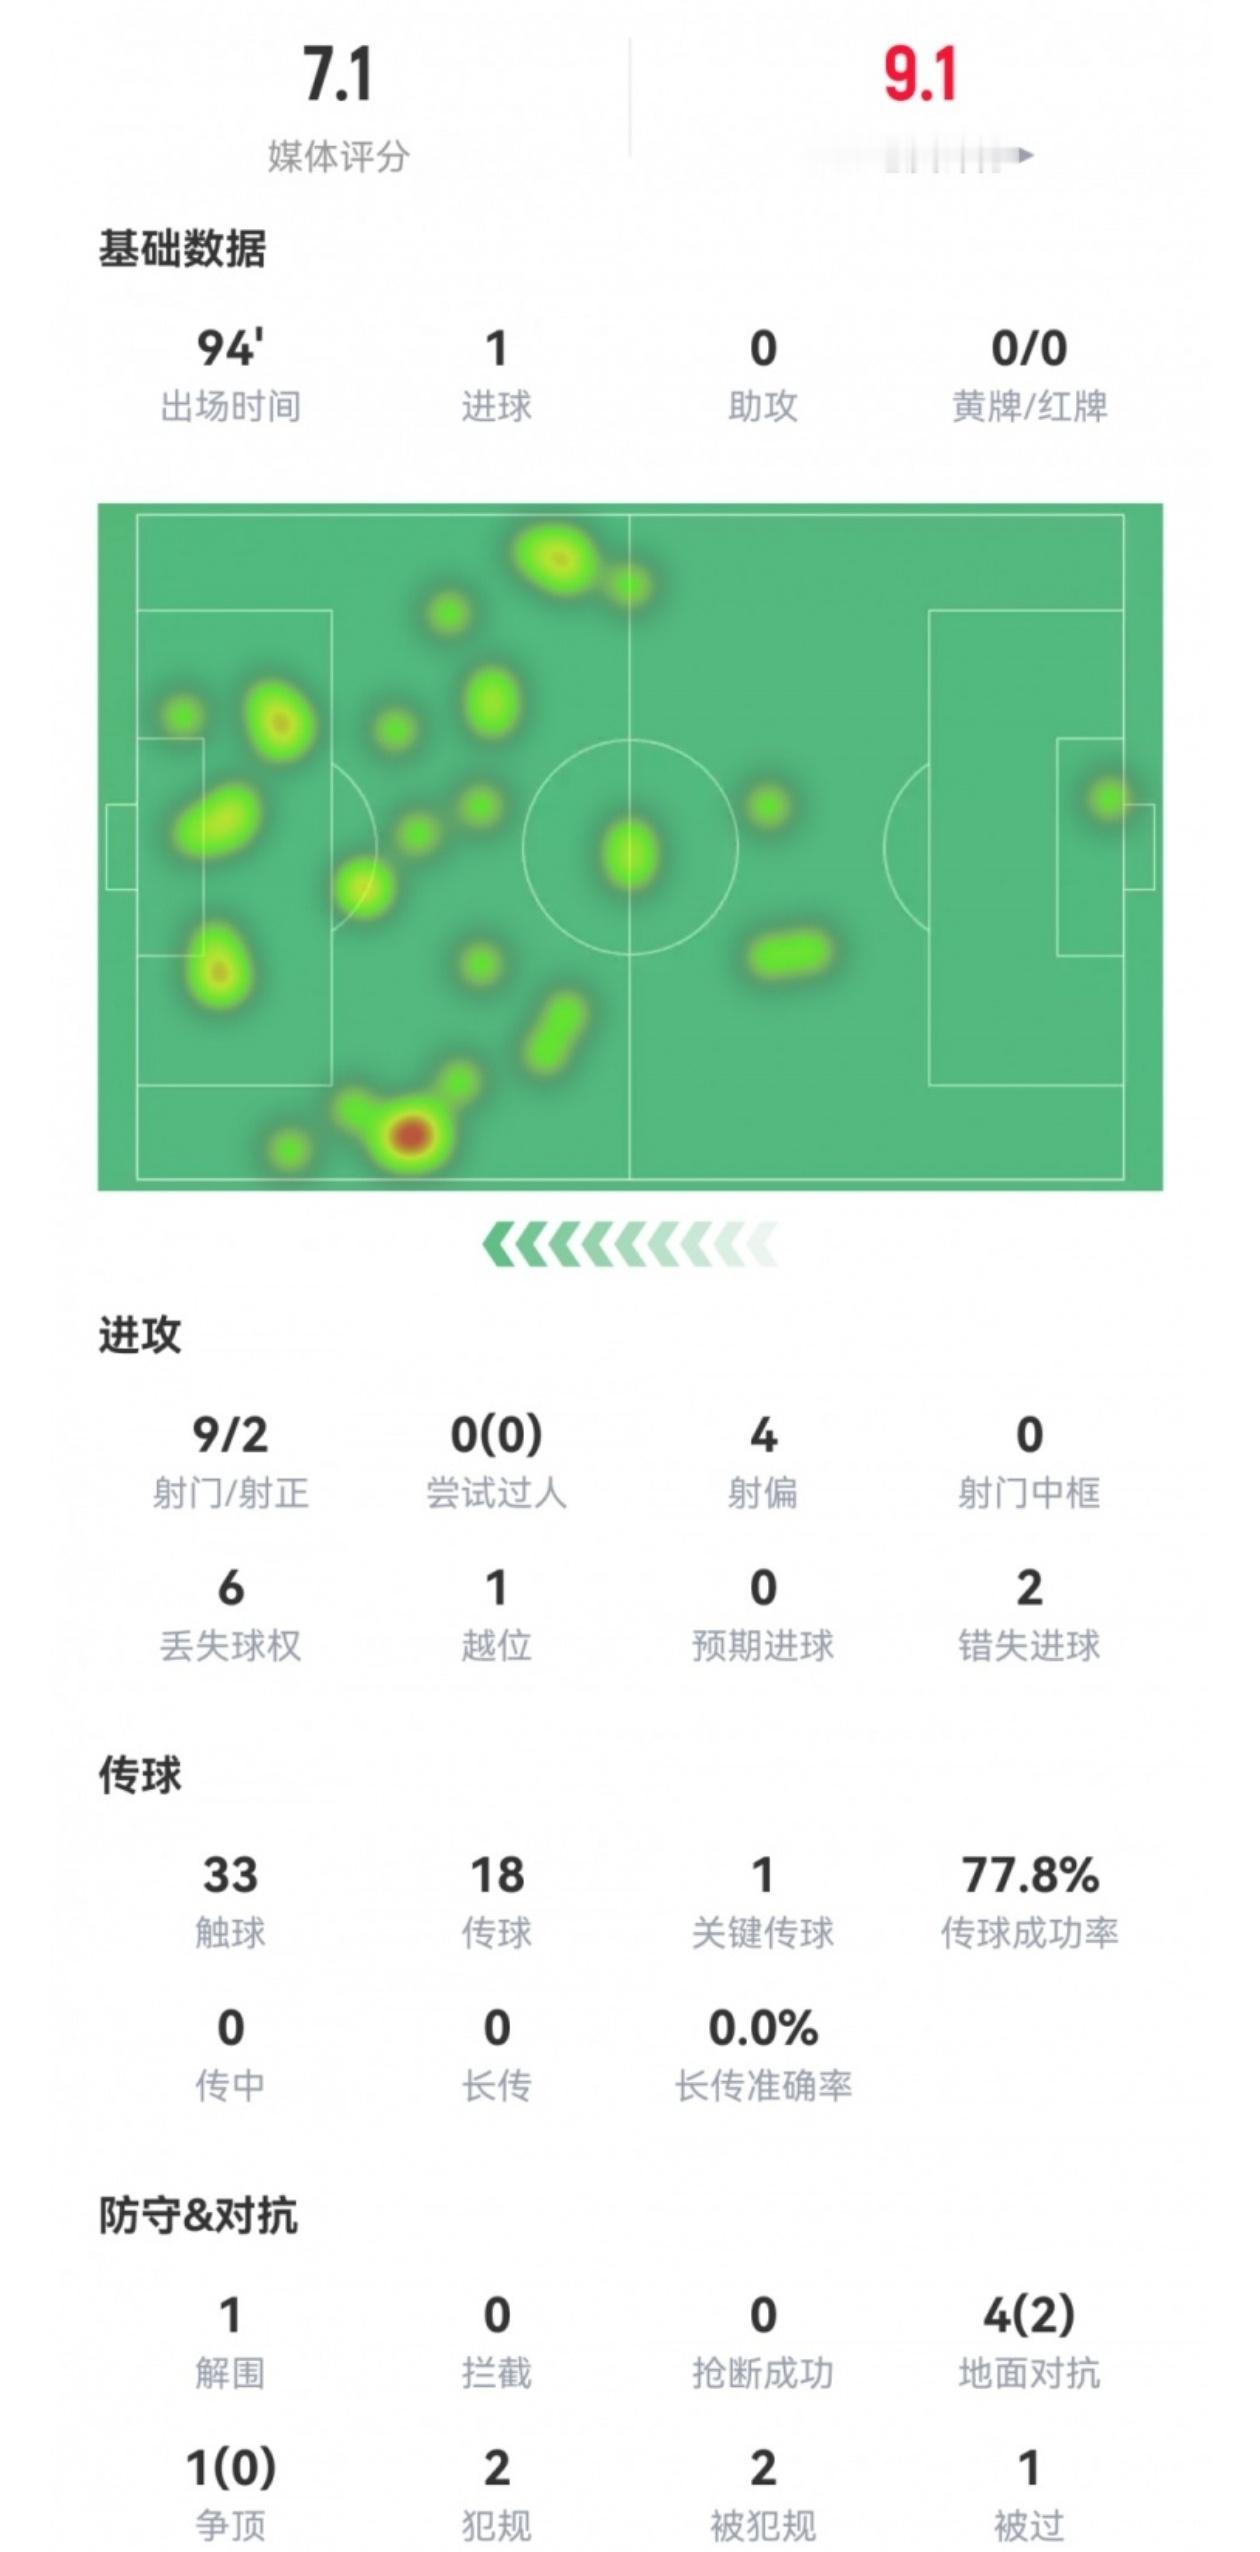Click the 进球 stat showing 1
Image resolution: width=1260 pixels, height=2552 pixels.
coord(497,376)
